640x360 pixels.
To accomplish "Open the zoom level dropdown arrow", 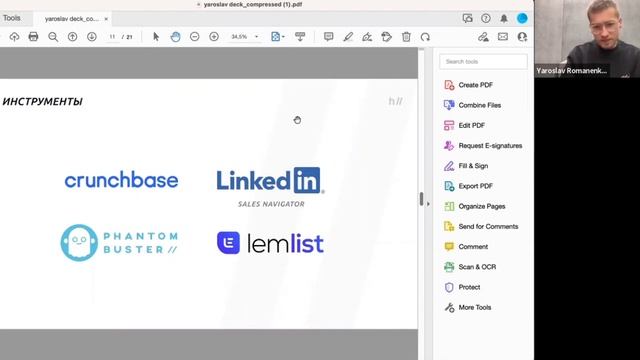I will (257, 37).
